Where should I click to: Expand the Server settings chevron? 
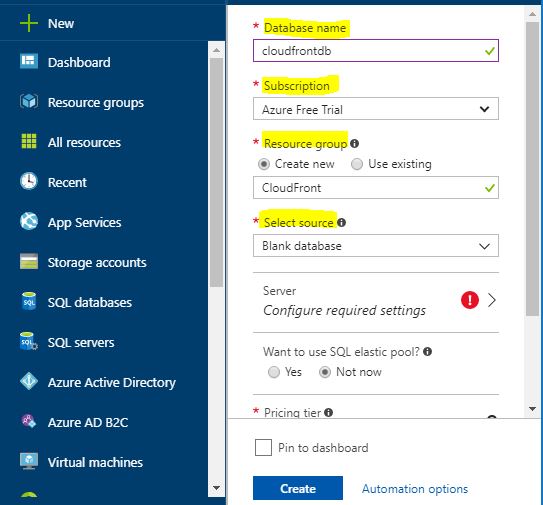[492, 300]
